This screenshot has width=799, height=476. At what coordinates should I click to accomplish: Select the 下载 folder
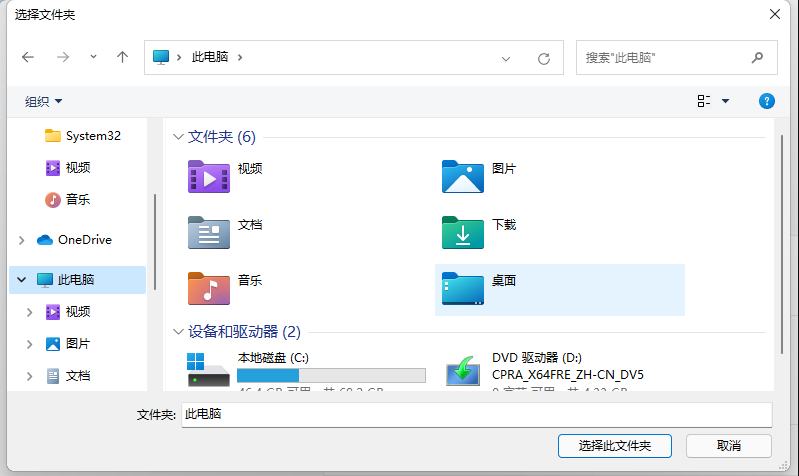(x=463, y=232)
